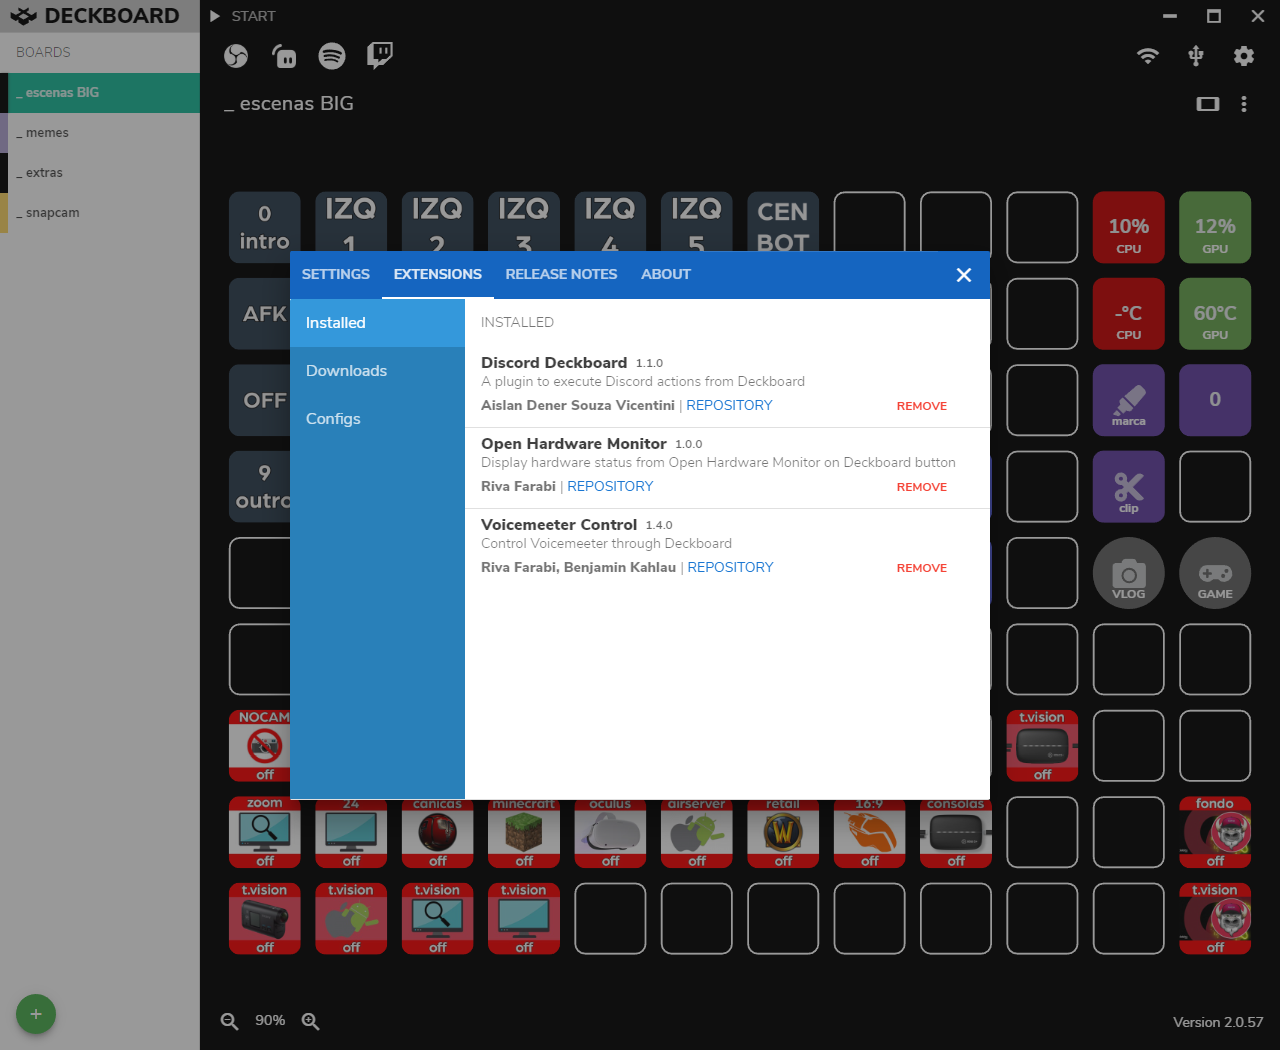The width and height of the screenshot is (1280, 1050).
Task: Remove the Discord Deckboard plugin
Action: click(921, 406)
